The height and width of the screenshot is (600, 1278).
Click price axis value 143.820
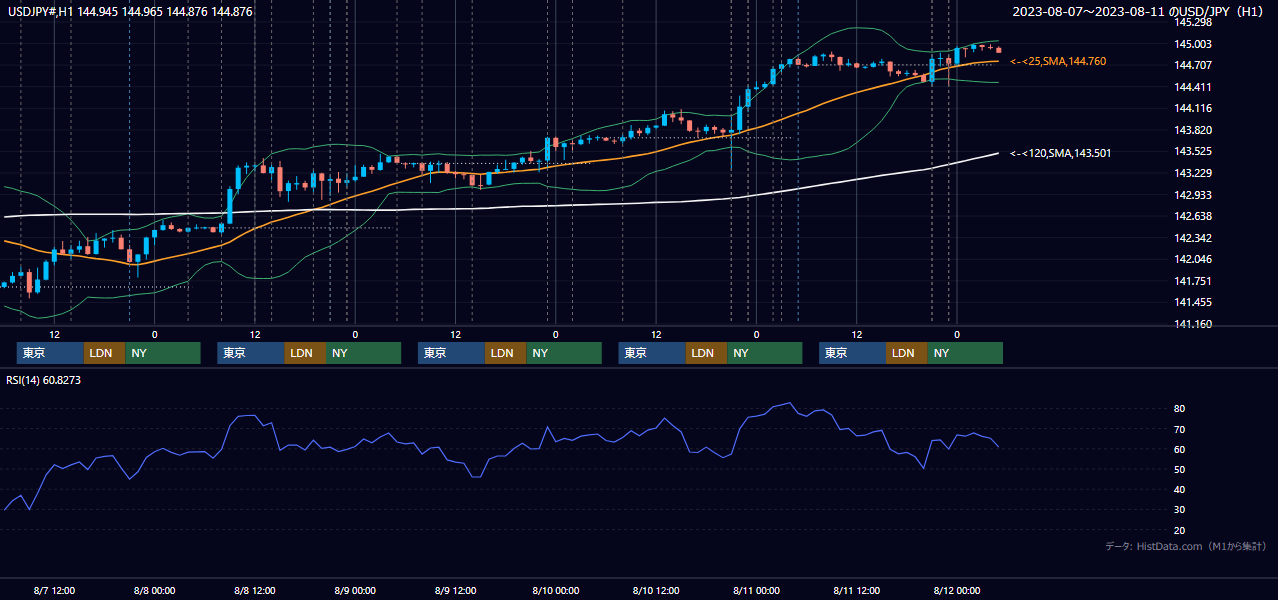(1193, 130)
